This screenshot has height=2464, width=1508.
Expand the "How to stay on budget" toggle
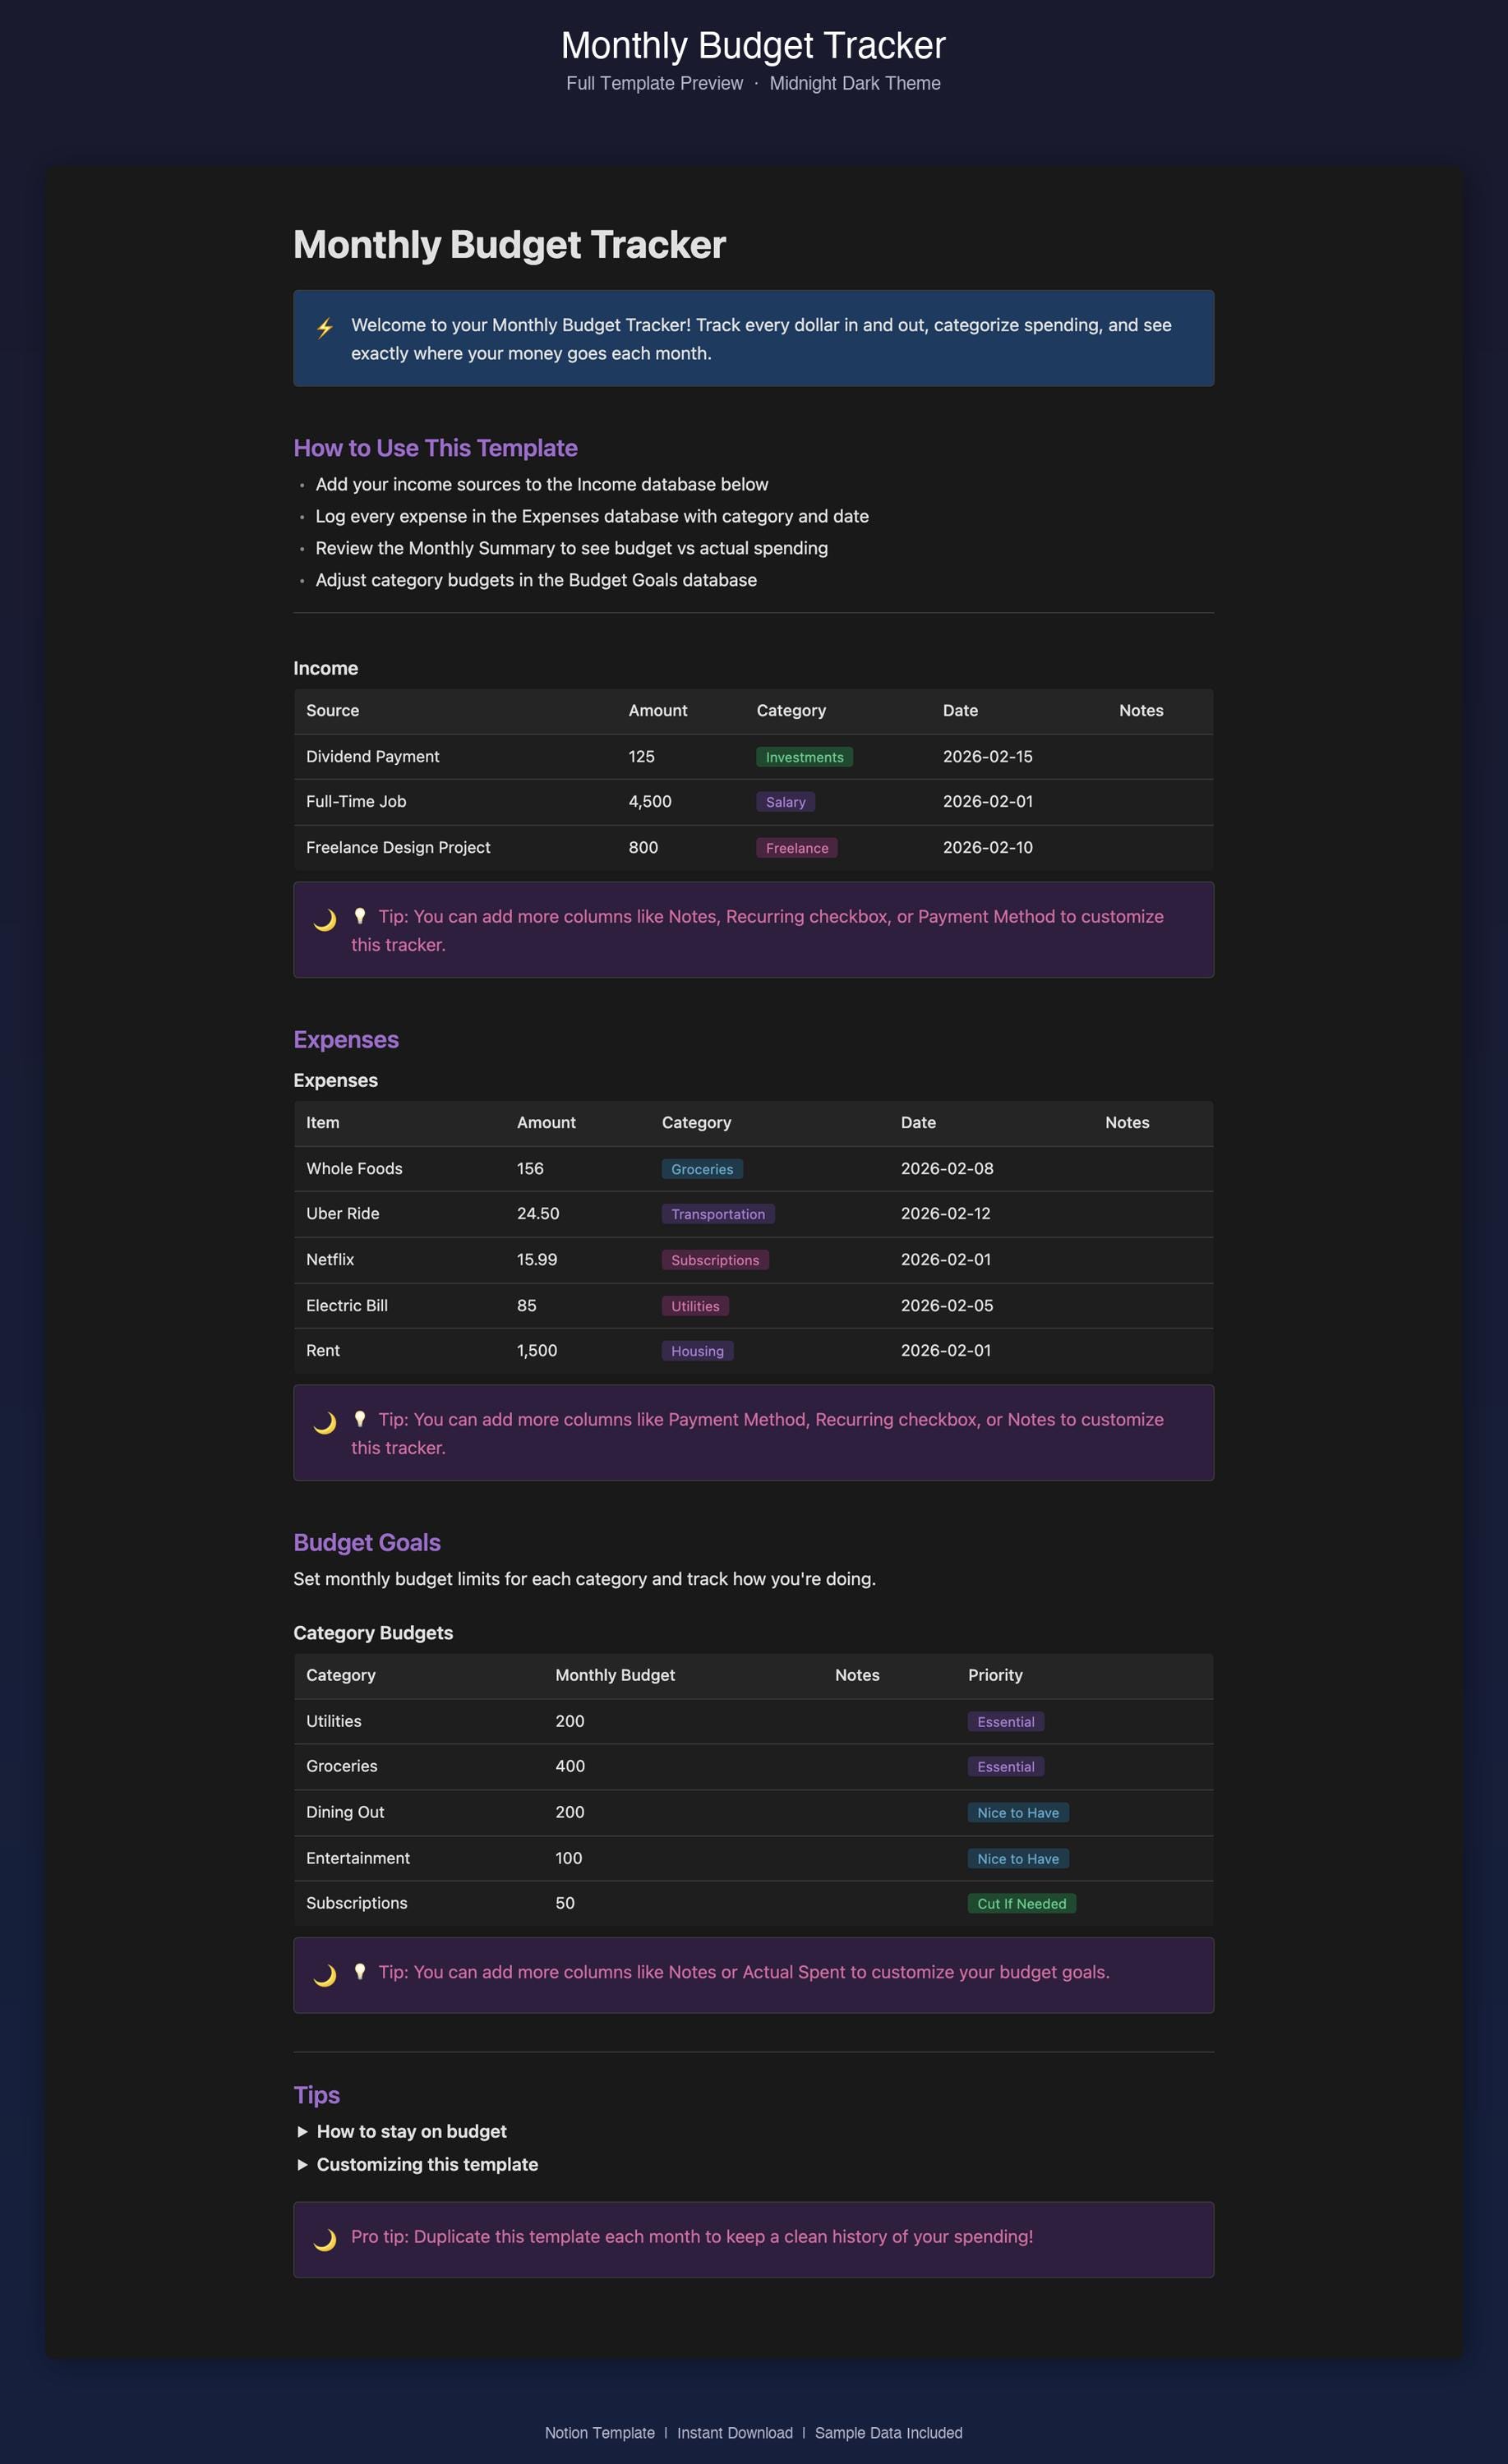tap(302, 2131)
